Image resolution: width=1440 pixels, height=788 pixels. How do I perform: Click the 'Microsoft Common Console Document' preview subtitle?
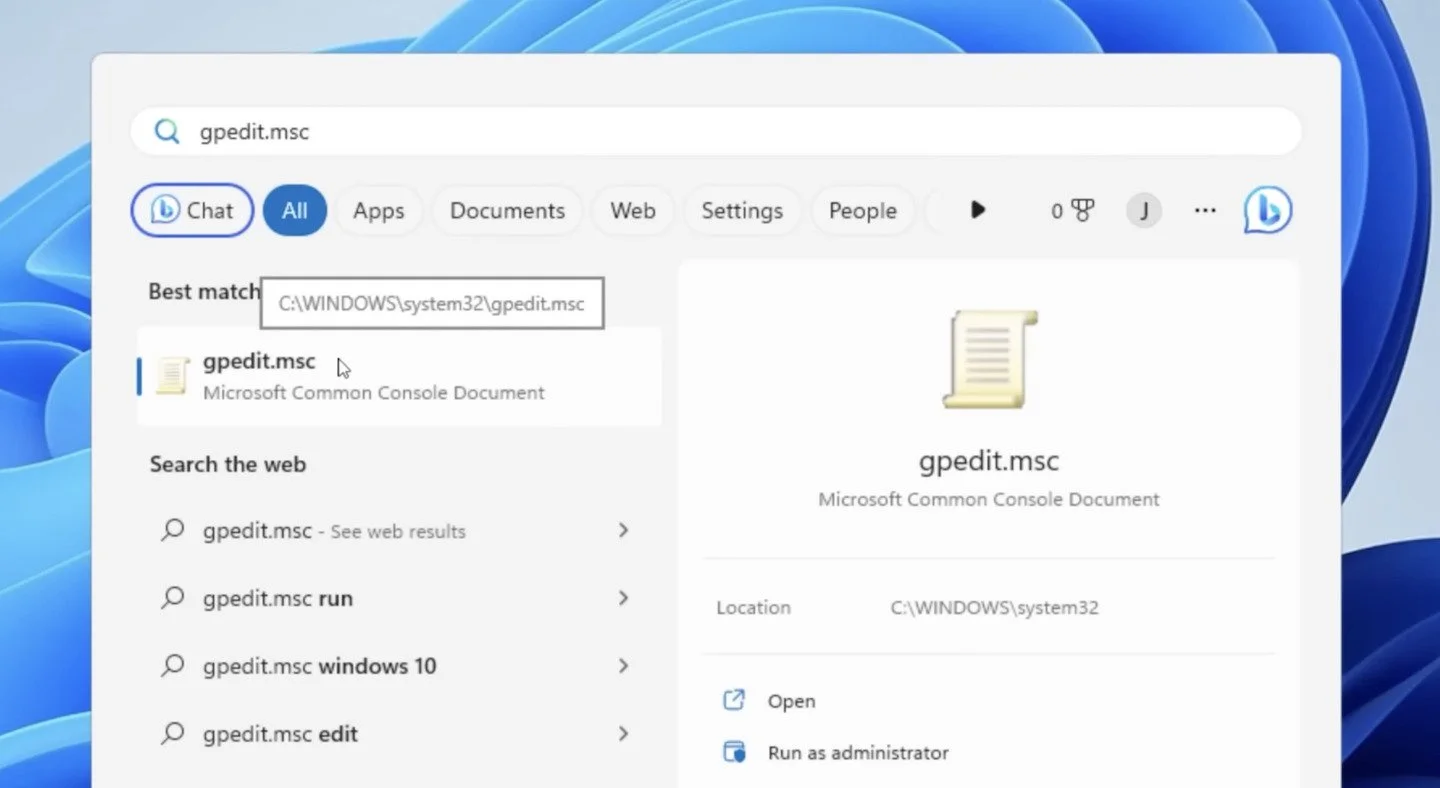989,499
